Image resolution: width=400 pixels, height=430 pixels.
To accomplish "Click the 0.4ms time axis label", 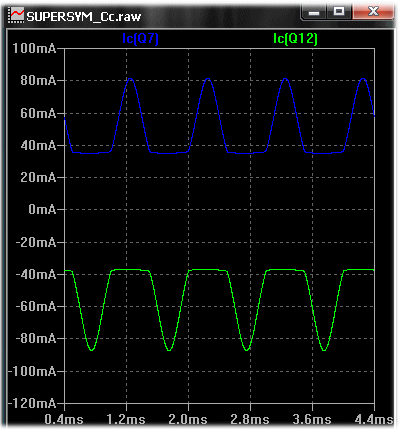I will click(64, 419).
